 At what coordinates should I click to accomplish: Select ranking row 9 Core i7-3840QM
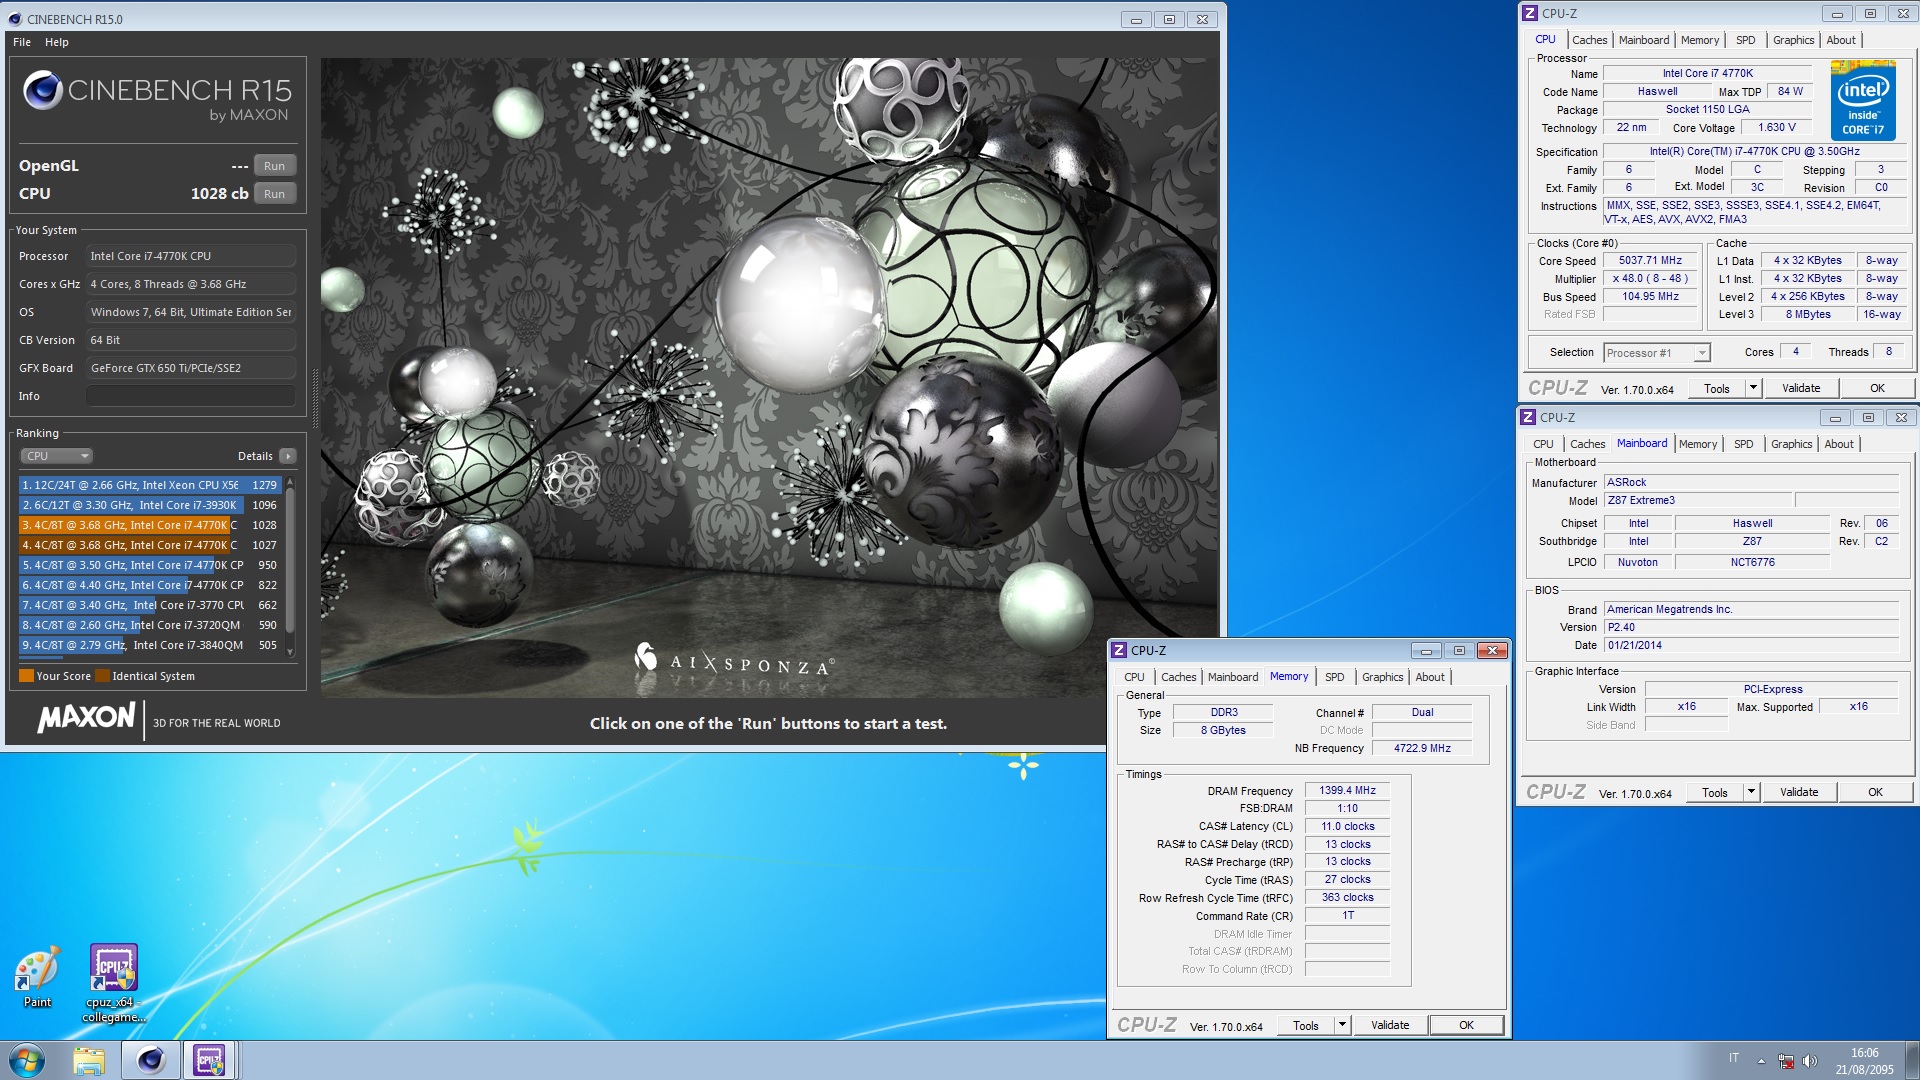coord(148,645)
